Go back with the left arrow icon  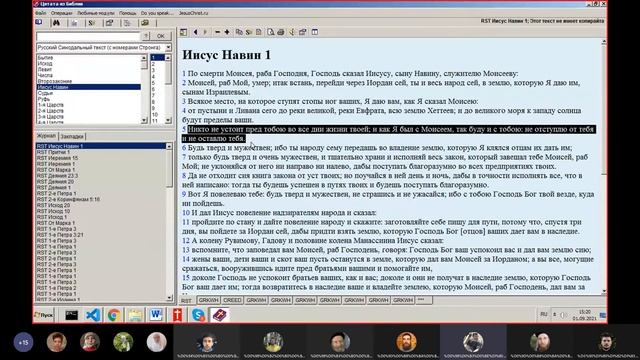[196, 32]
